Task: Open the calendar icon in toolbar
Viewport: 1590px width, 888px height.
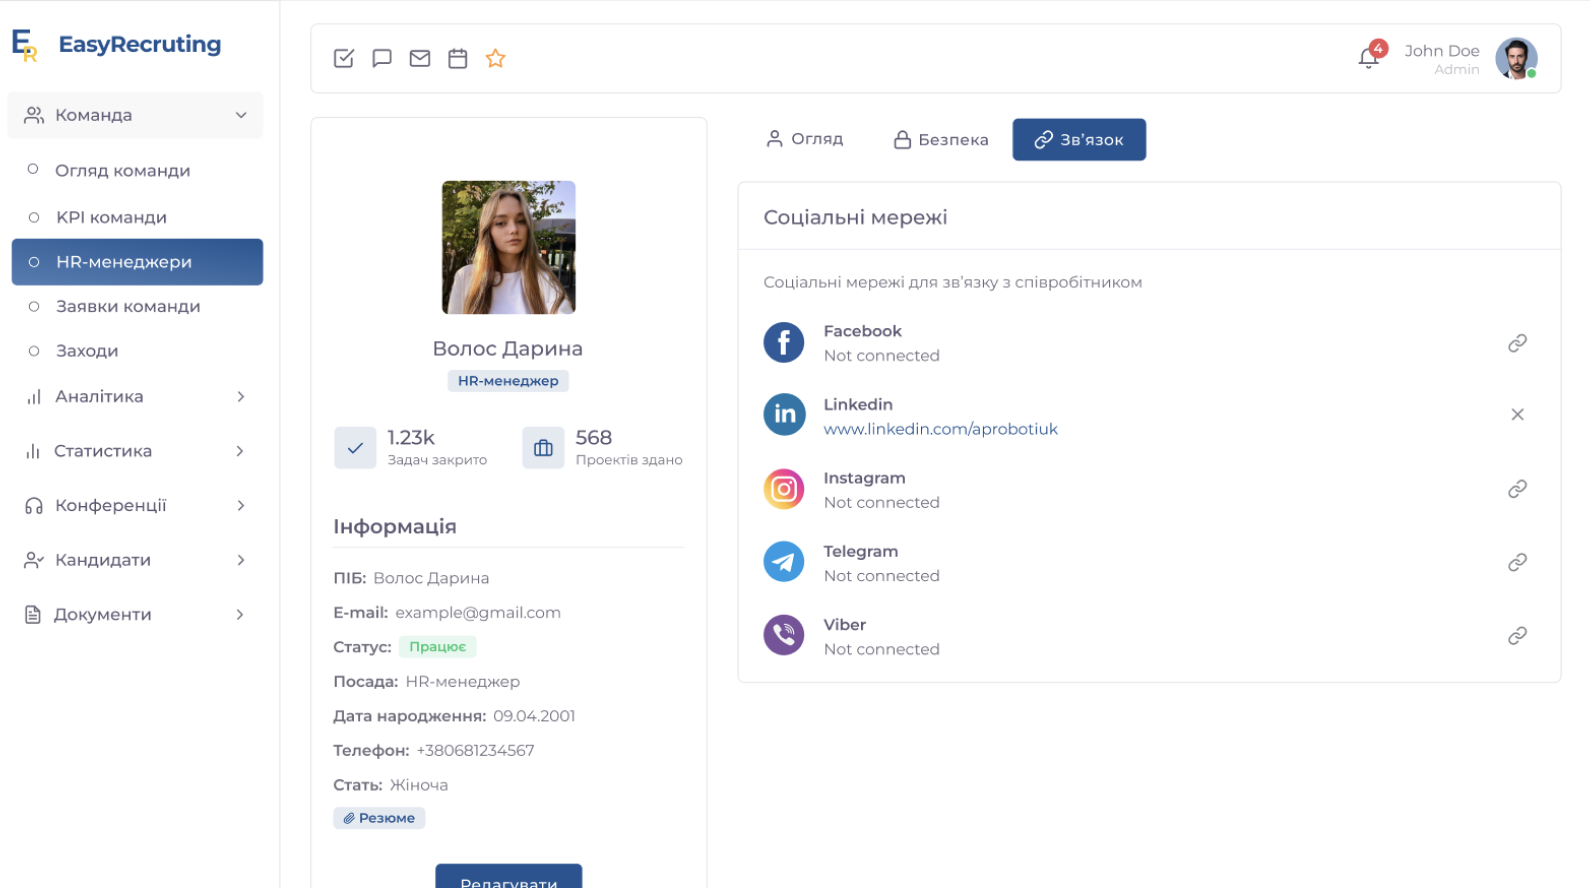Action: coord(458,58)
